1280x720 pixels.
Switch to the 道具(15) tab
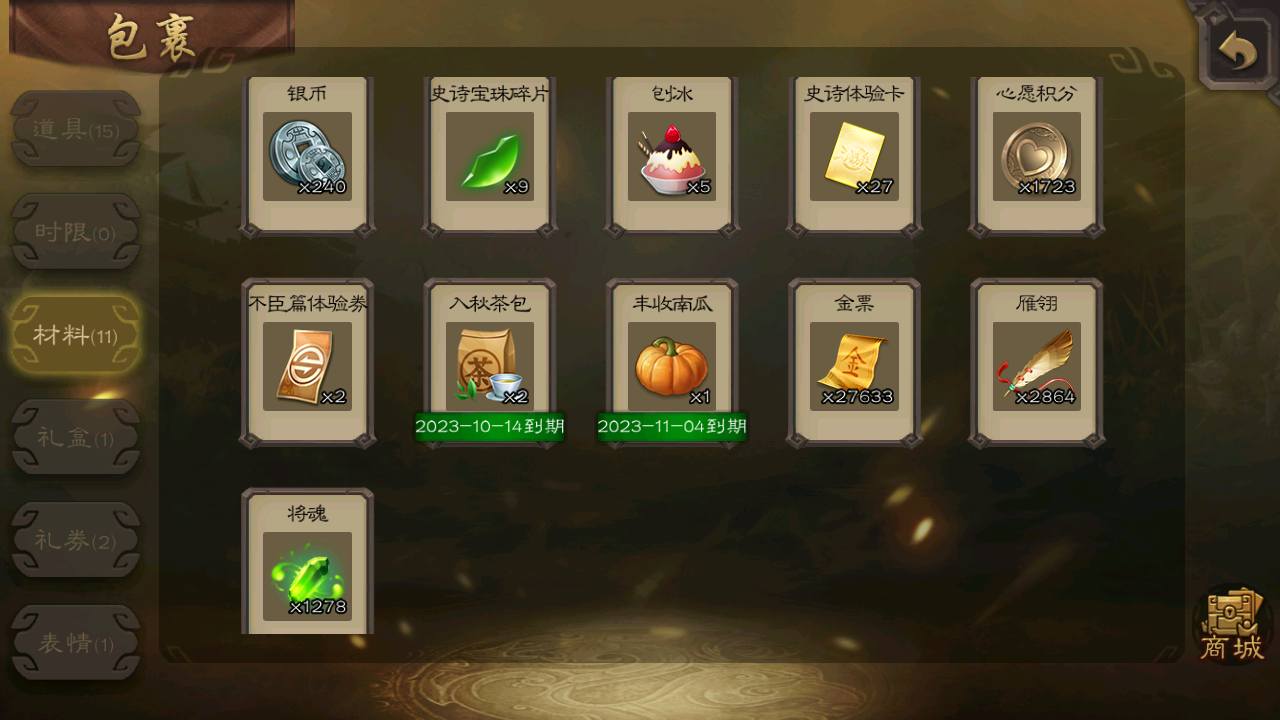(x=76, y=129)
